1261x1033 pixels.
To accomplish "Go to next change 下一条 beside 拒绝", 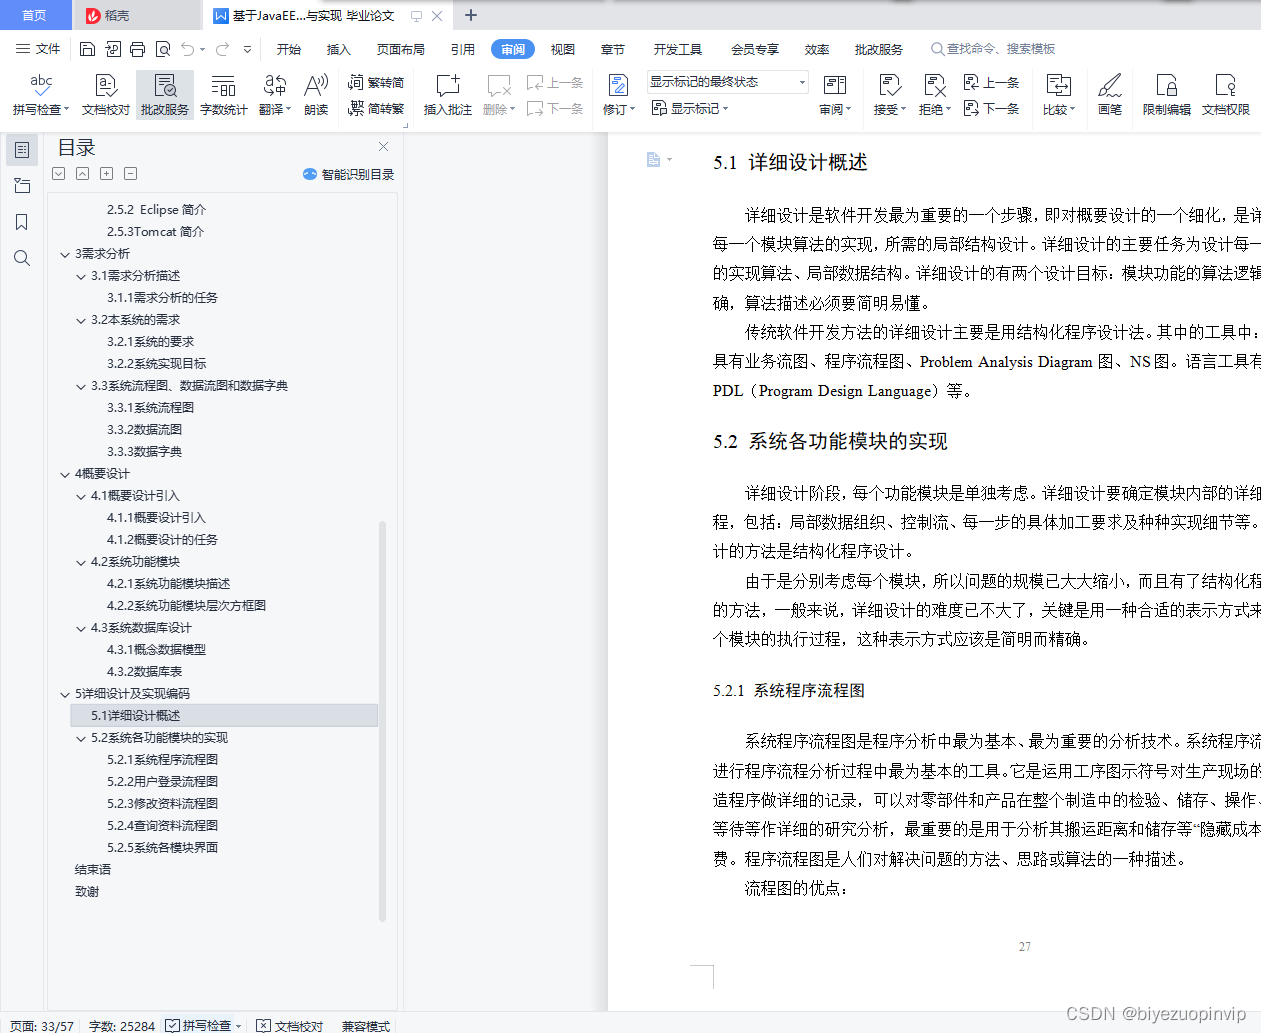I will tap(991, 108).
